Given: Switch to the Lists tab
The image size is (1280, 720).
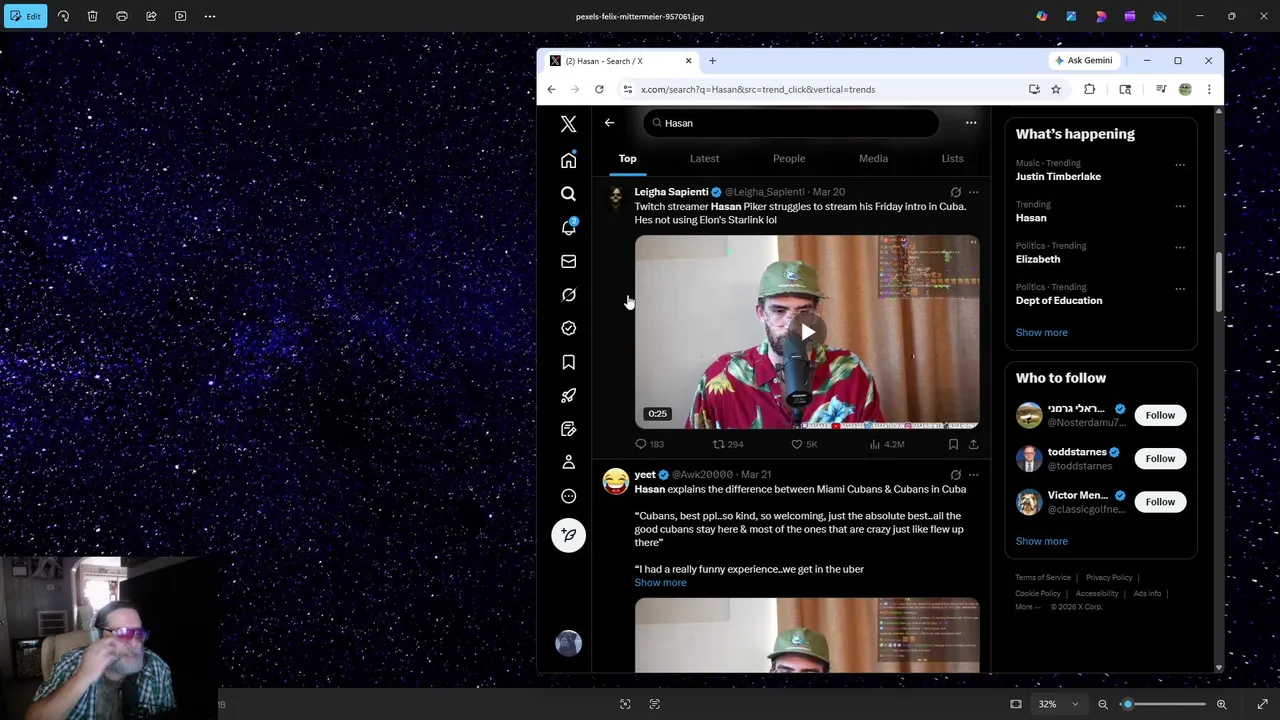Looking at the screenshot, I should coord(952,158).
